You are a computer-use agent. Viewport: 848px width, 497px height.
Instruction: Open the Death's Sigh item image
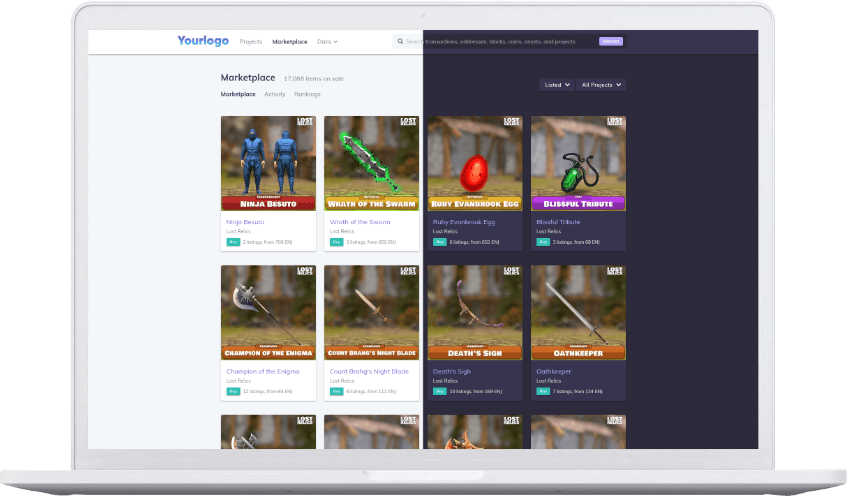pyautogui.click(x=475, y=313)
